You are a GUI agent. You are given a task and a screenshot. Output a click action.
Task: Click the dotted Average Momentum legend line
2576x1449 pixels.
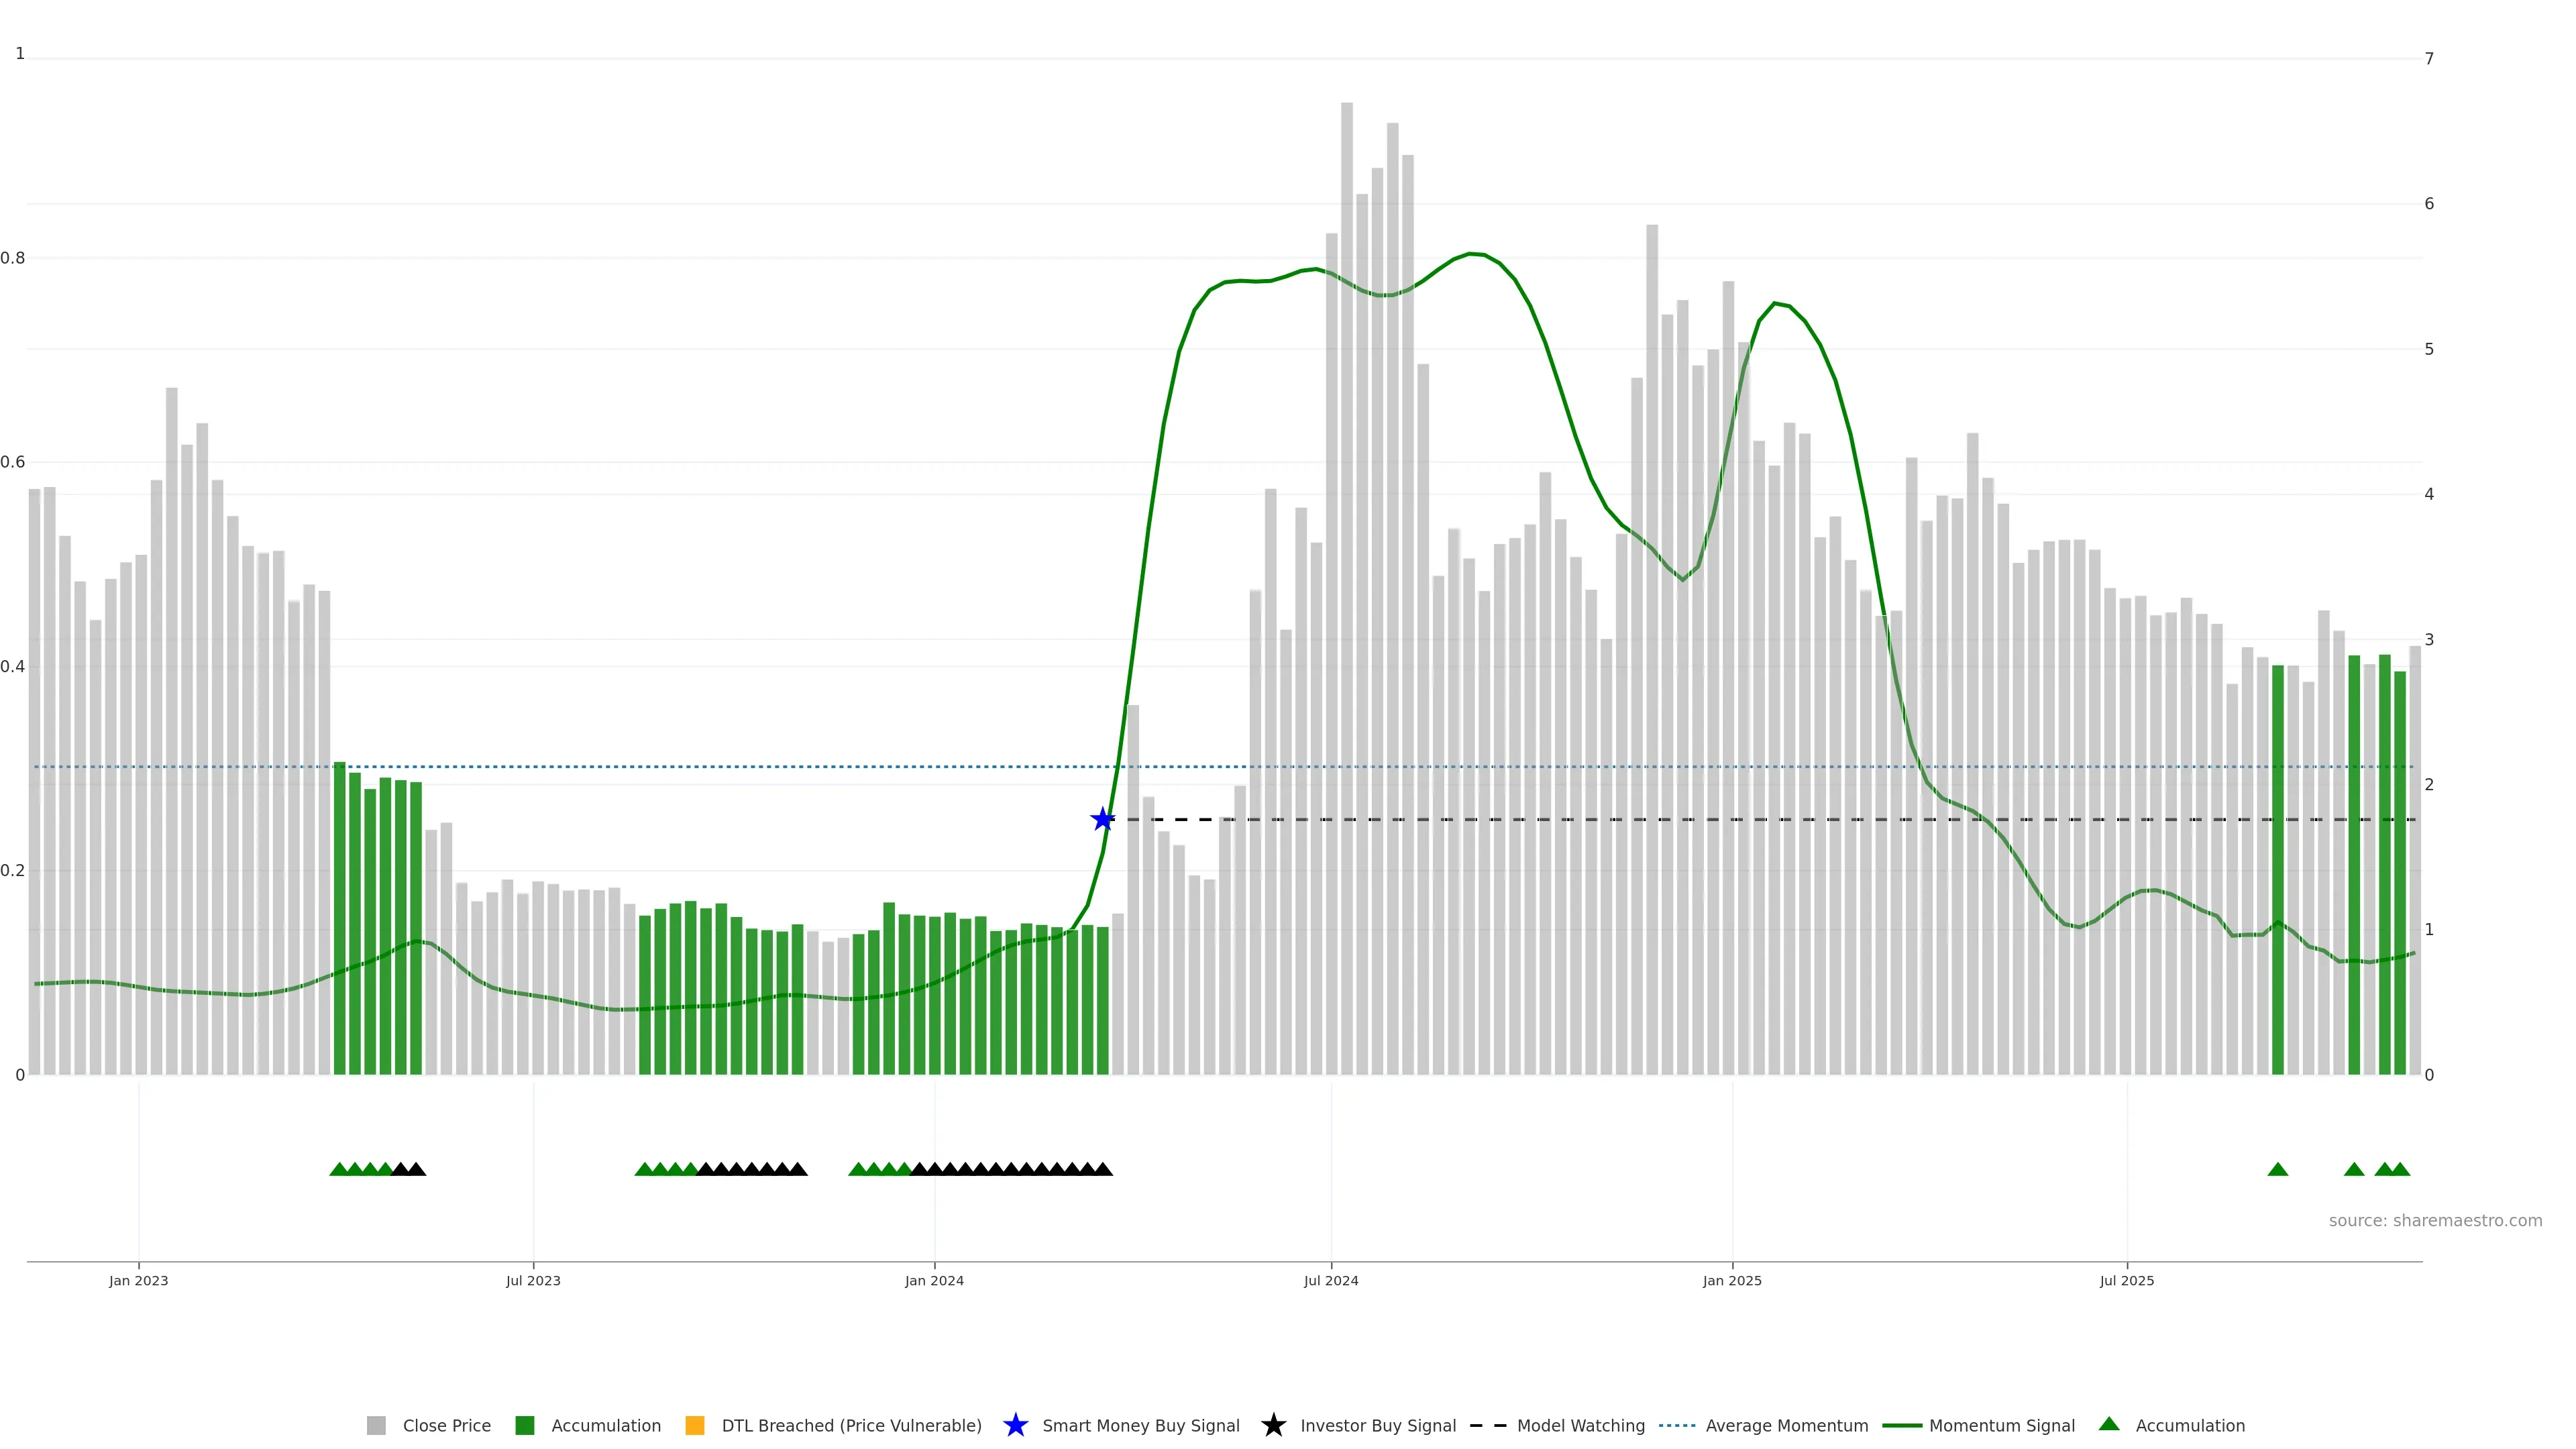[1676, 1426]
